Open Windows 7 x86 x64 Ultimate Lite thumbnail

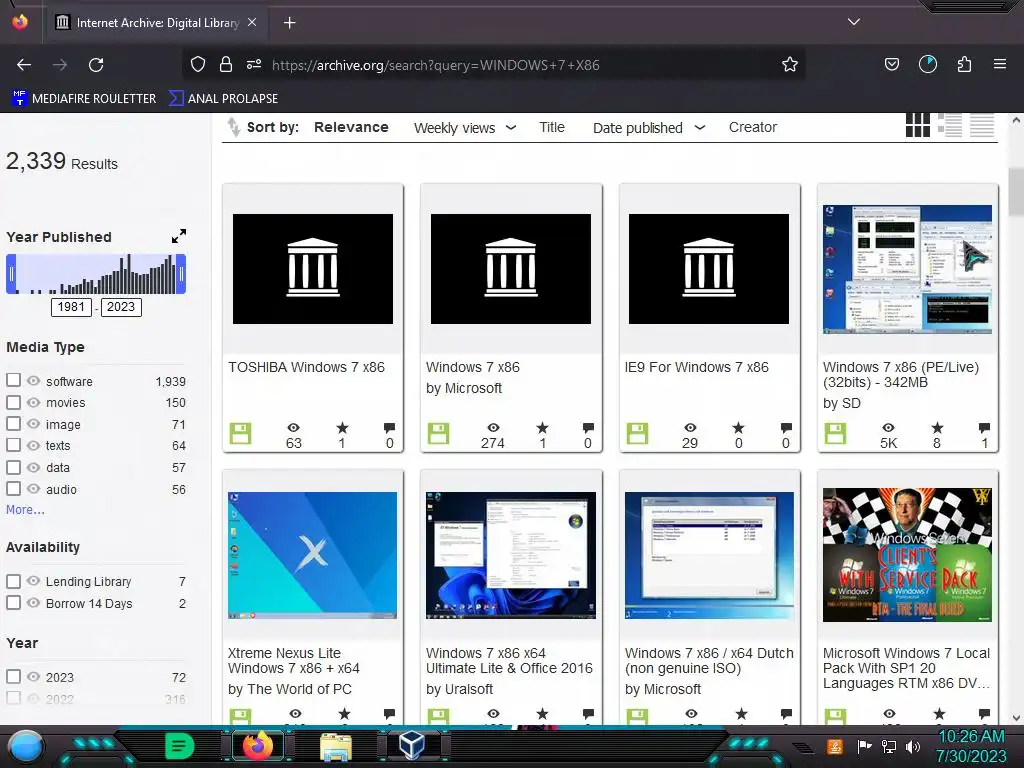[x=511, y=555]
